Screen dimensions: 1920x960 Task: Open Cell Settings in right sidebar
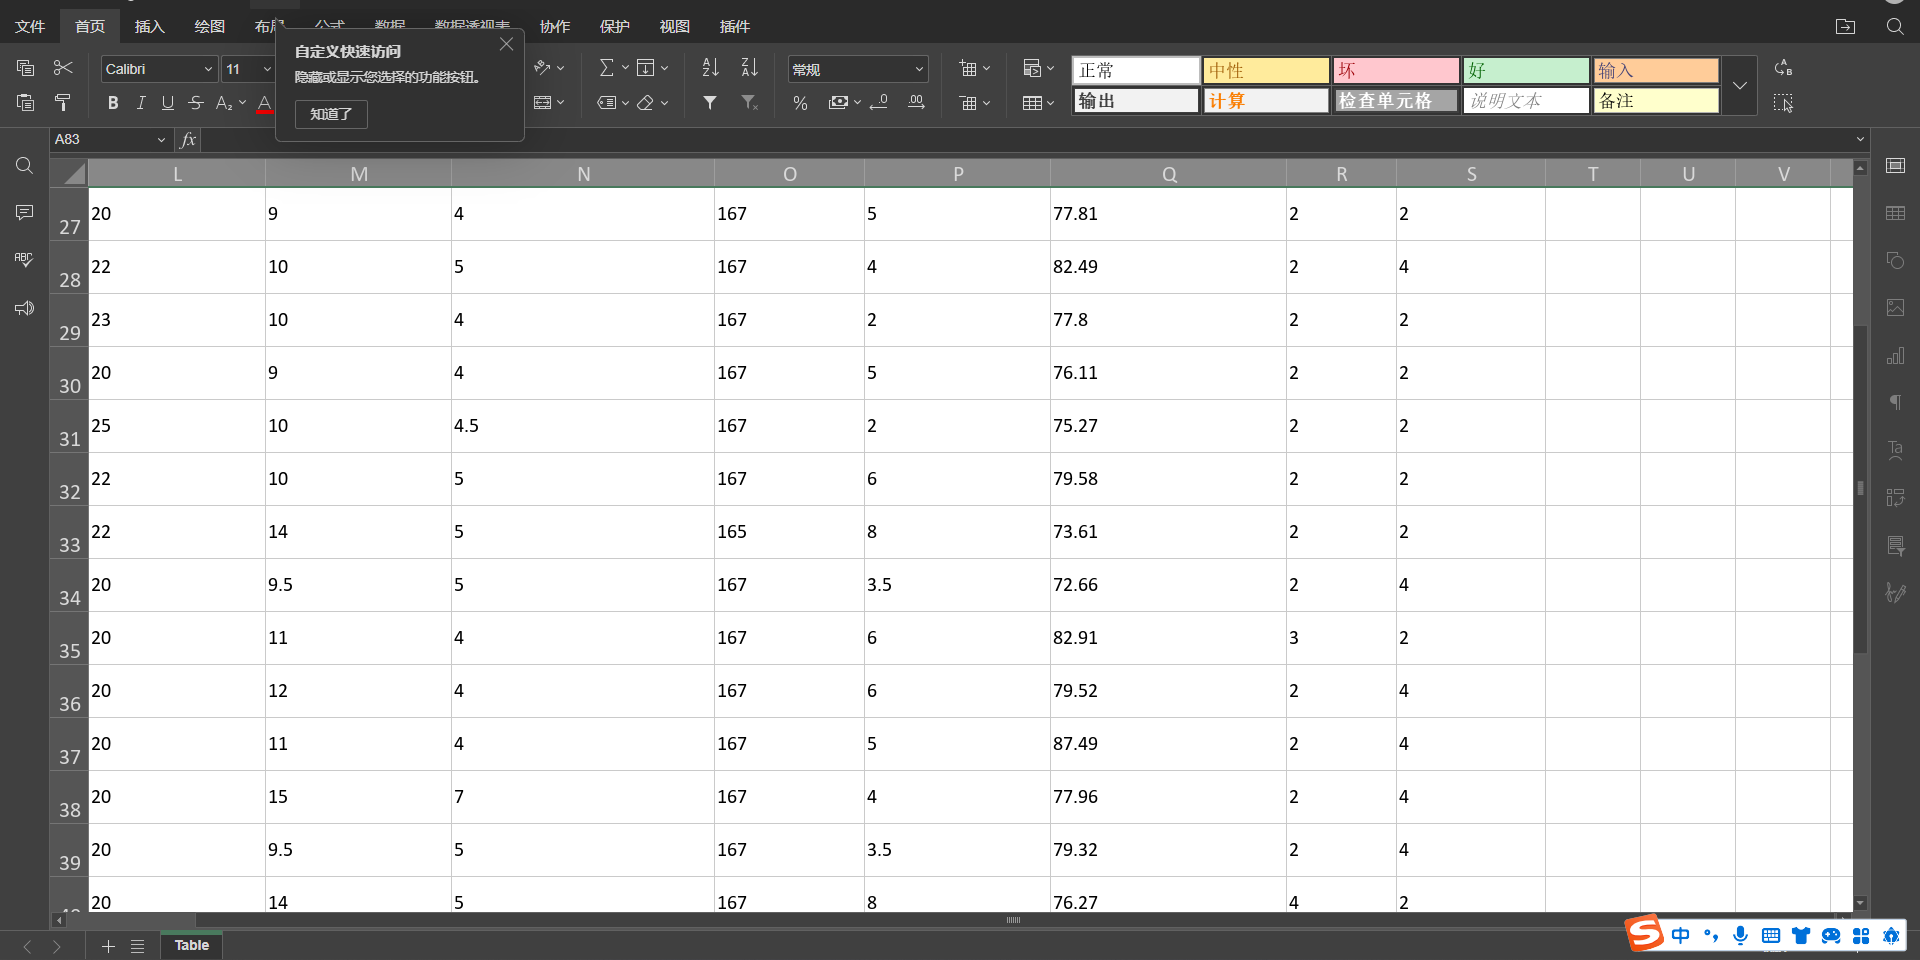click(x=1895, y=166)
